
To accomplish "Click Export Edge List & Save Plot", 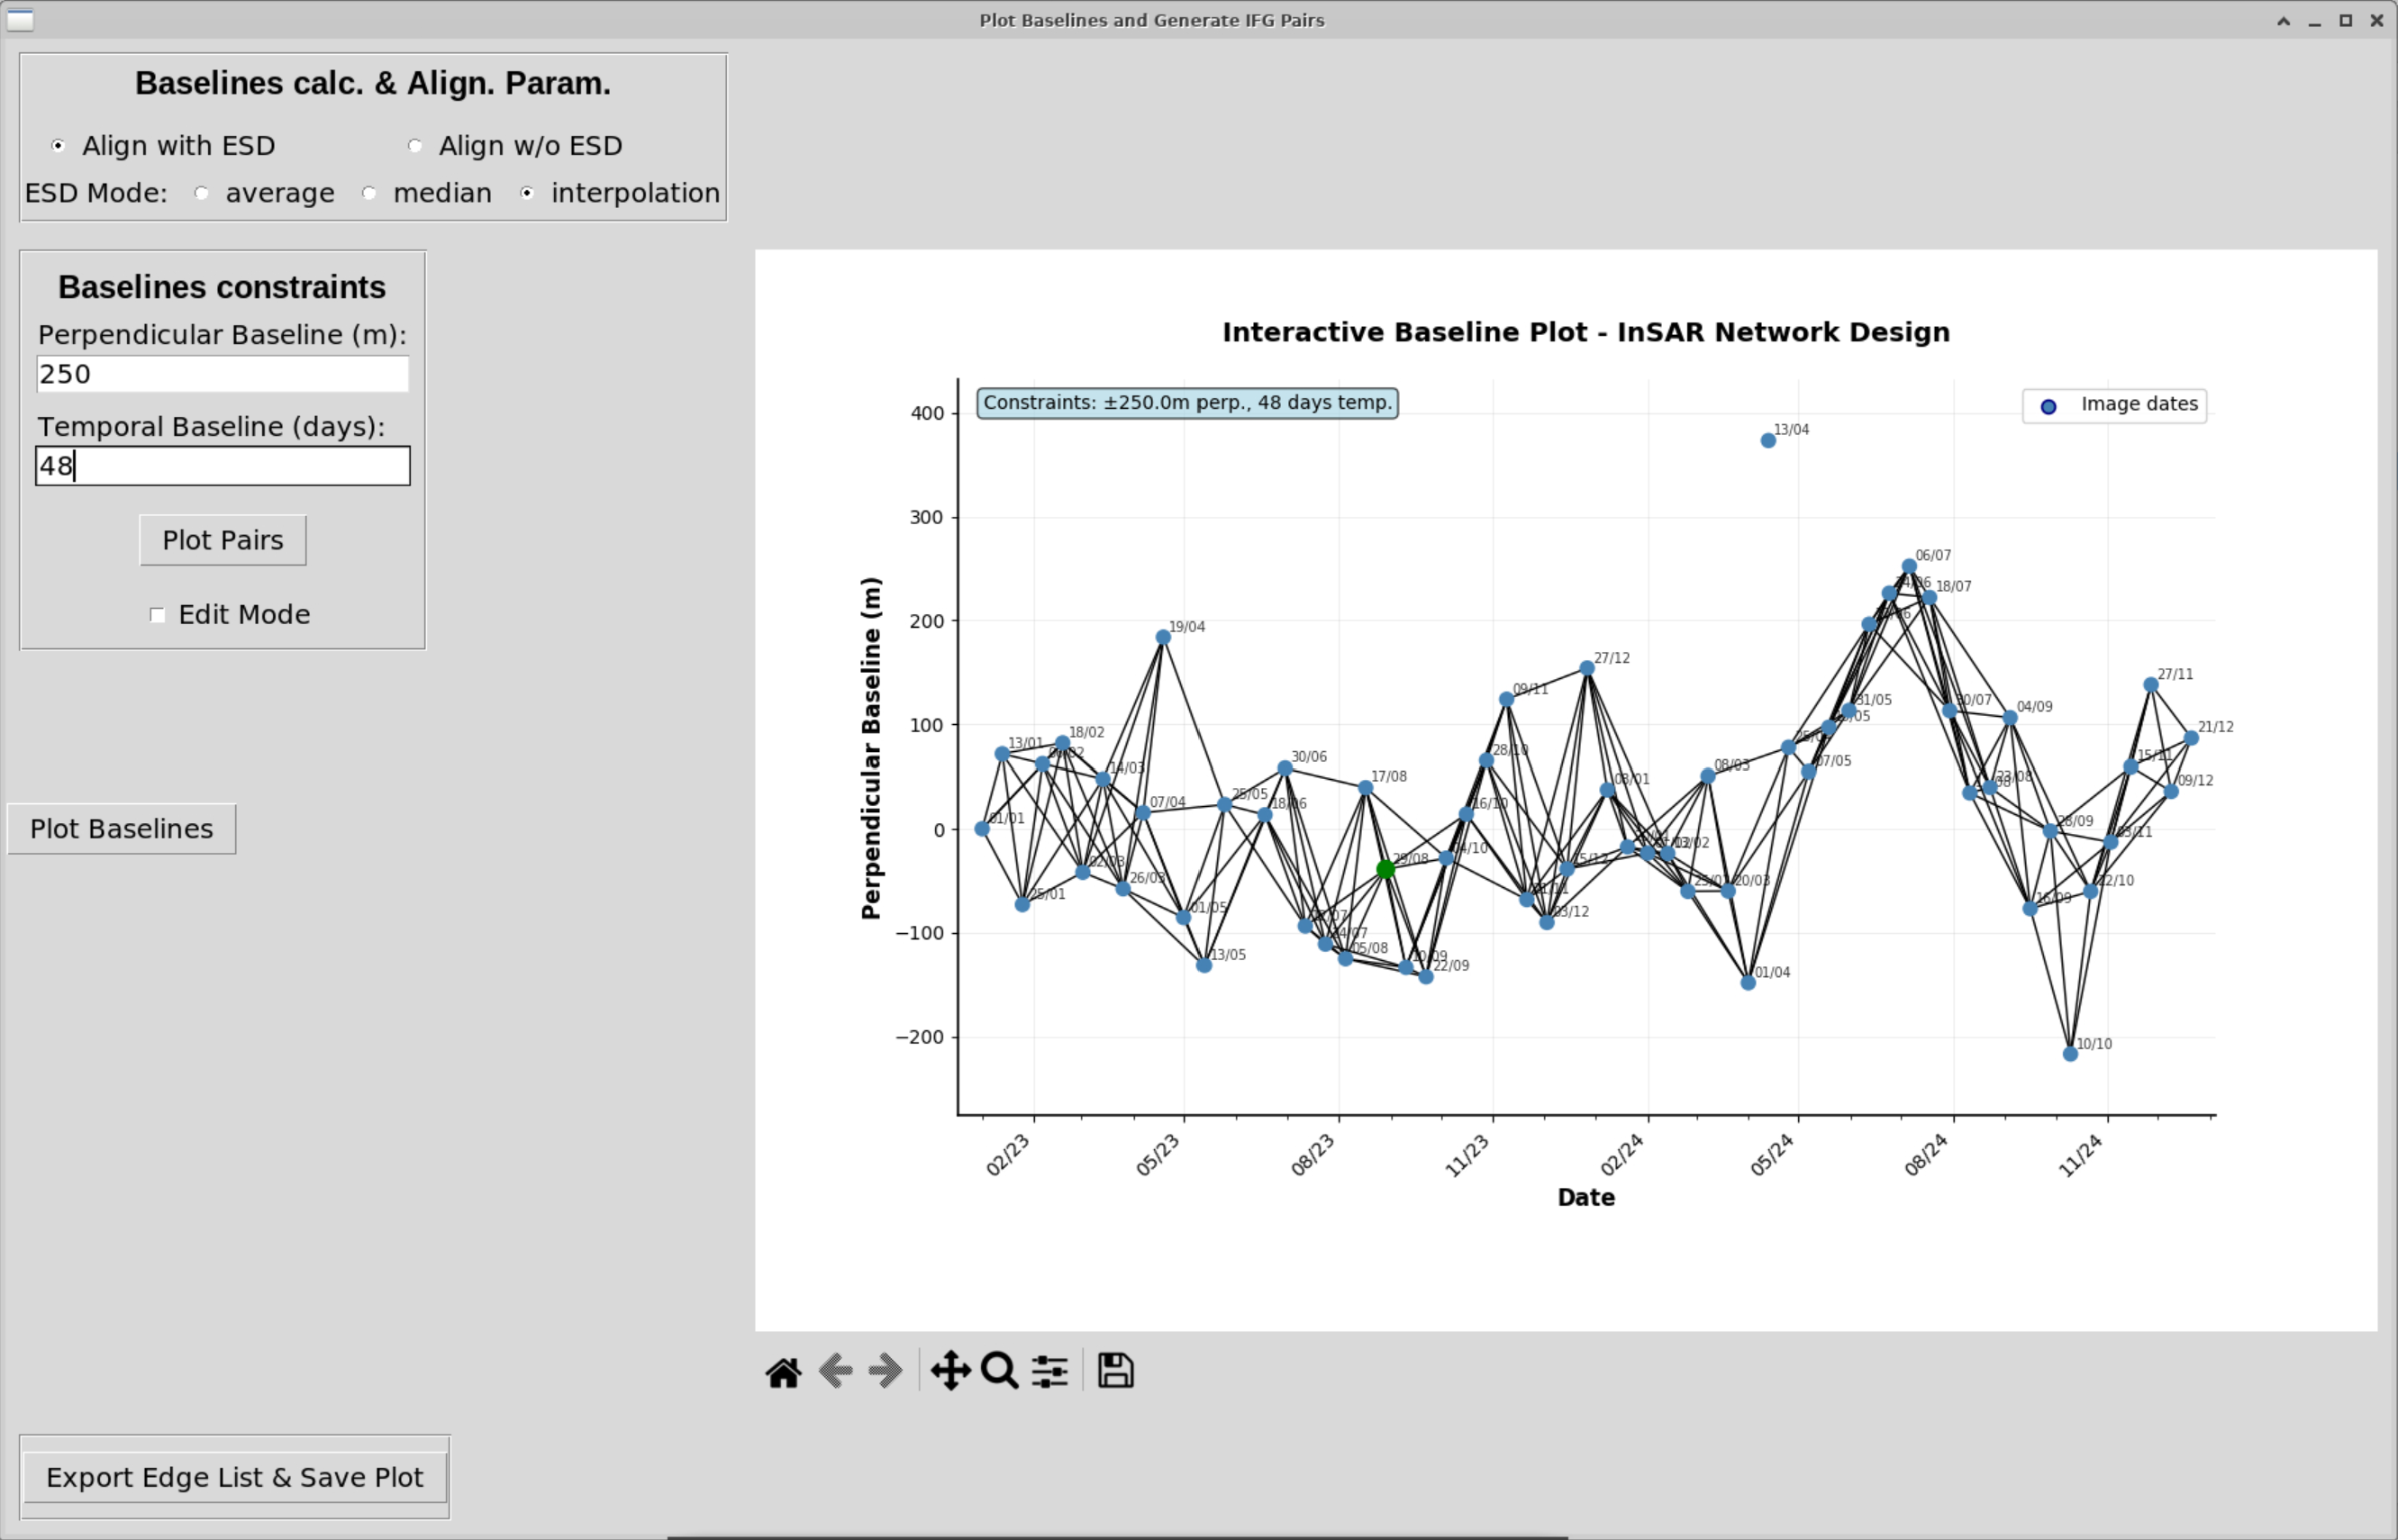I will coord(235,1477).
